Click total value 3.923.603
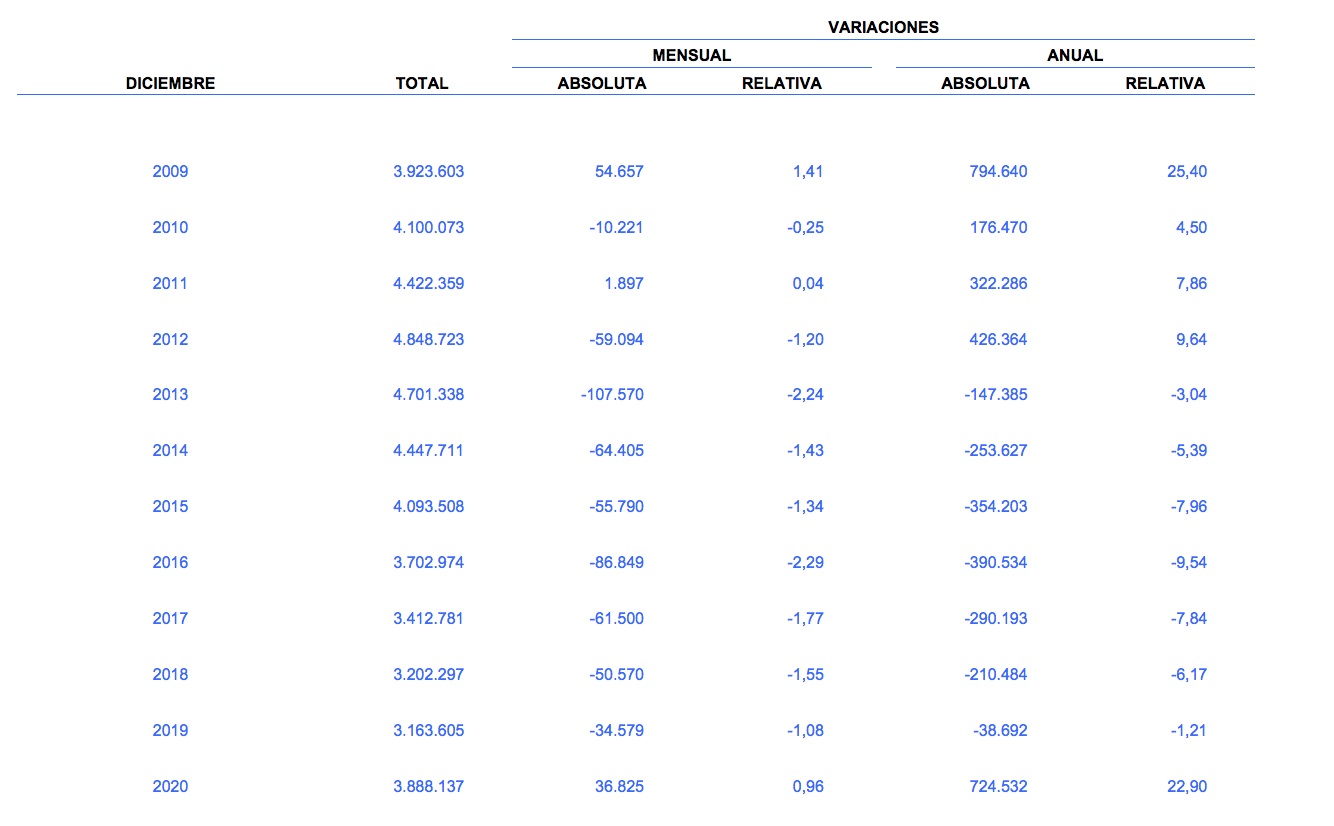This screenshot has height=826, width=1334. (428, 171)
